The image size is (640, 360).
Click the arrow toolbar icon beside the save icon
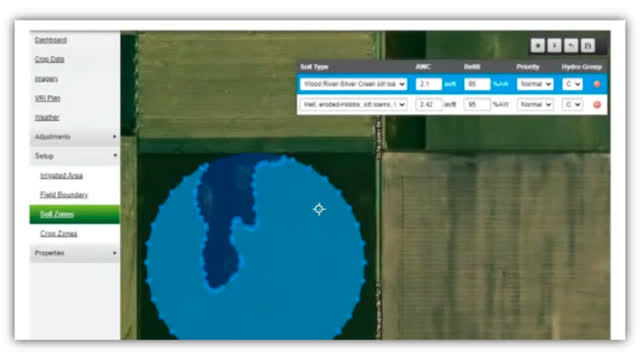pos(571,46)
